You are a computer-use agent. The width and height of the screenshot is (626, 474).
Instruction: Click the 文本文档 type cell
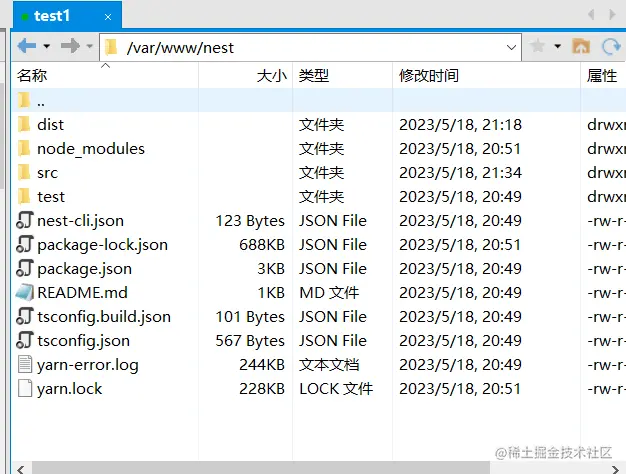pyautogui.click(x=329, y=365)
